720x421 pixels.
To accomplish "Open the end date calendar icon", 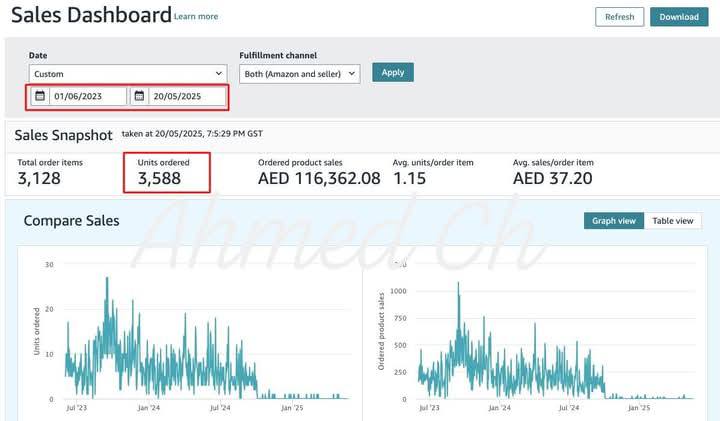I will [139, 97].
